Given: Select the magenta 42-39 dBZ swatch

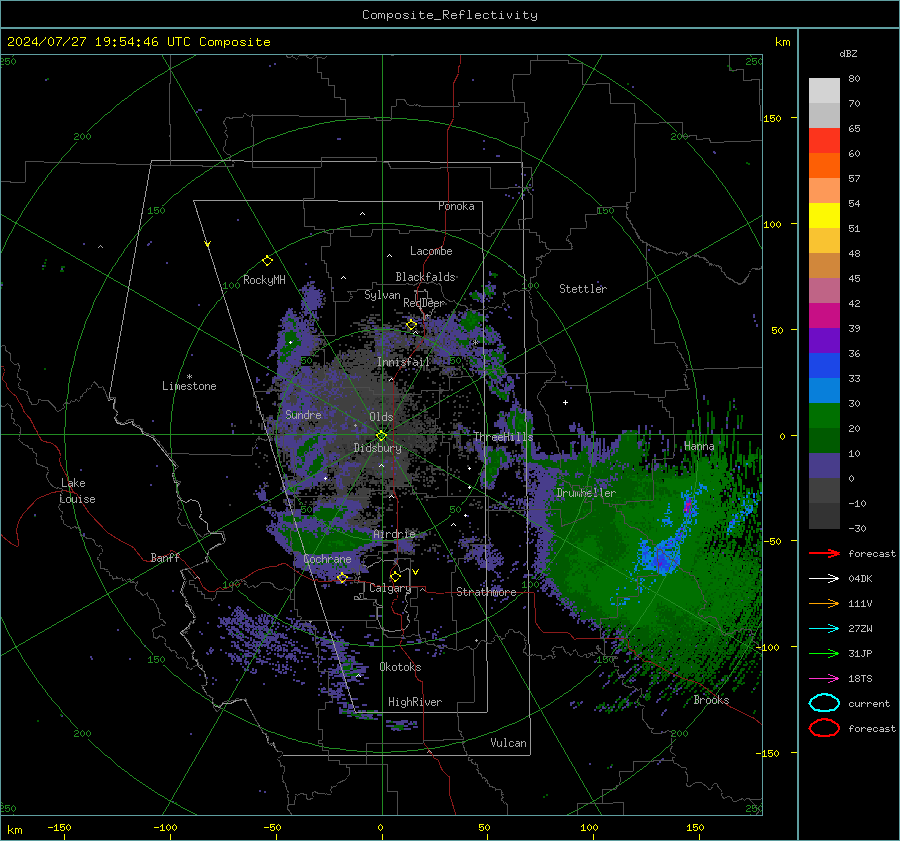Looking at the screenshot, I should click(x=824, y=315).
